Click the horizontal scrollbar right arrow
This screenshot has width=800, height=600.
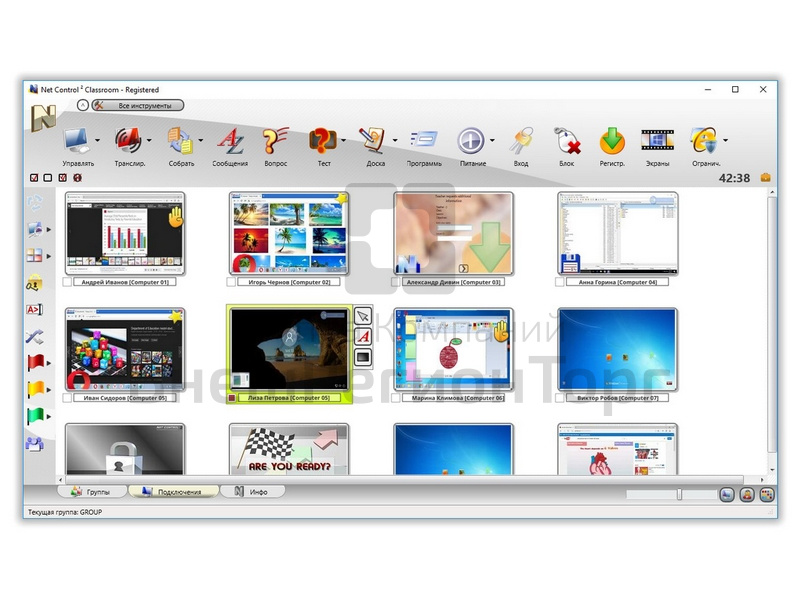coord(762,480)
